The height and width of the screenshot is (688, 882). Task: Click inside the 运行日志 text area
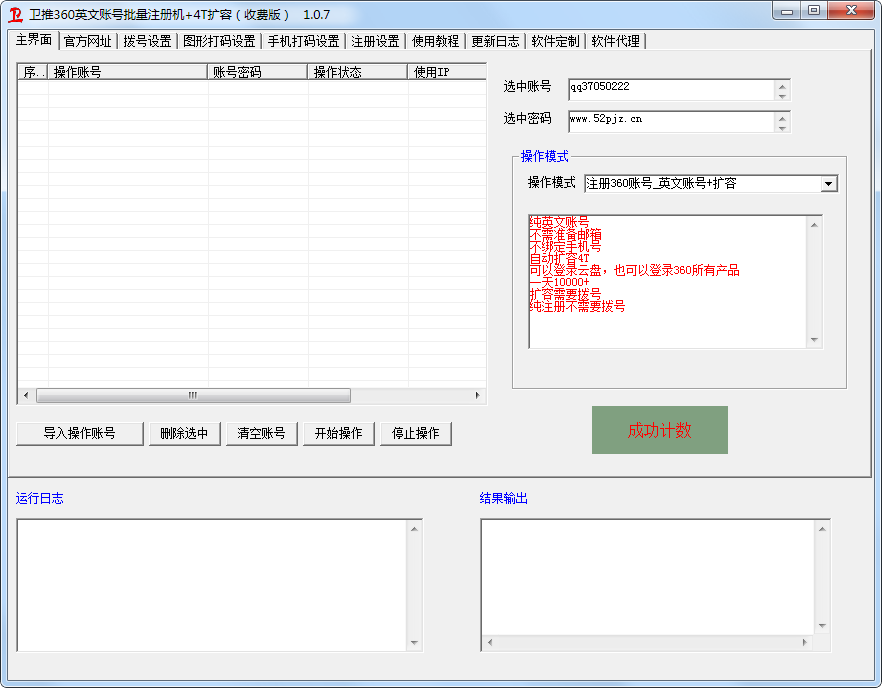[210, 584]
